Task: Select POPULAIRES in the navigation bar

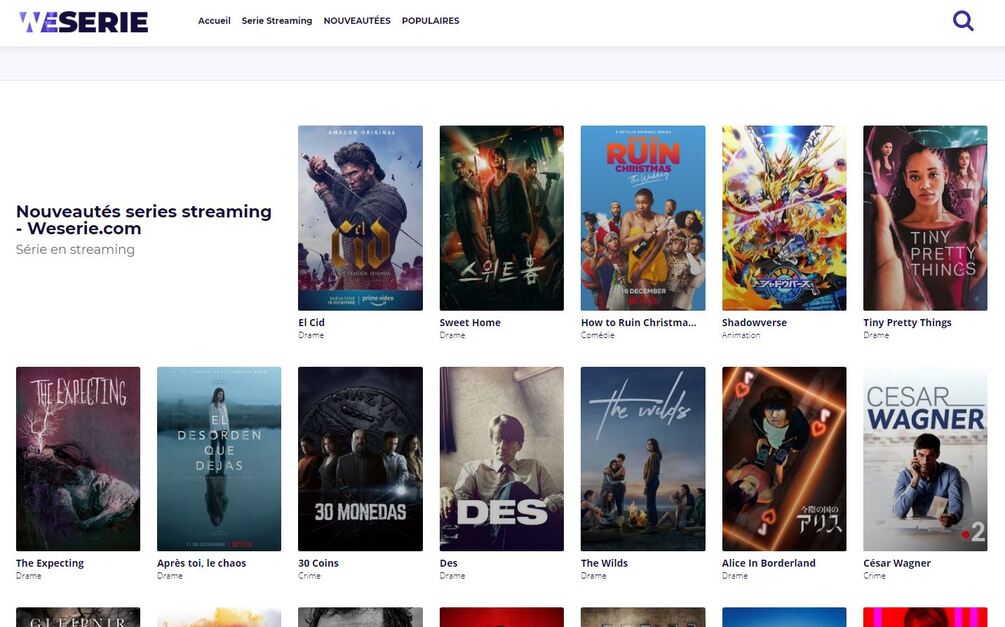Action: [431, 21]
